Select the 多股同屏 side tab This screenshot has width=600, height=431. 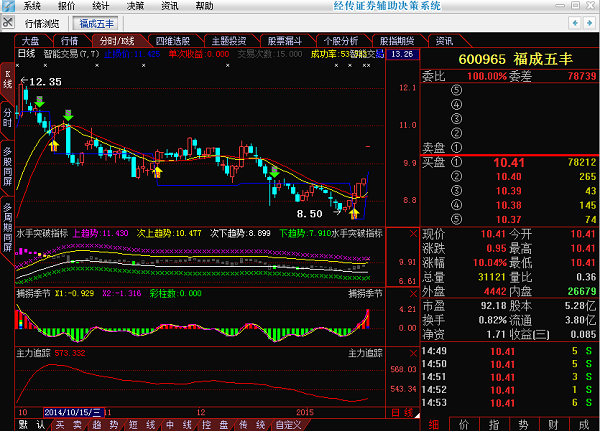[7, 166]
